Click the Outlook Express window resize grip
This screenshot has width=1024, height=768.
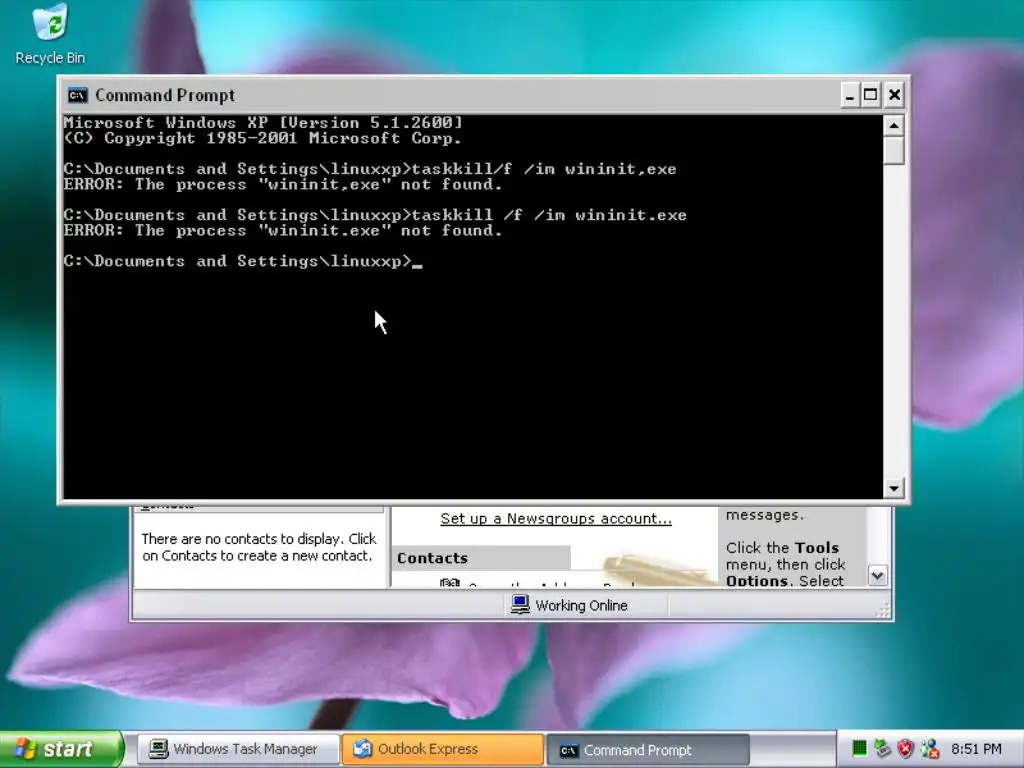pyautogui.click(x=884, y=611)
